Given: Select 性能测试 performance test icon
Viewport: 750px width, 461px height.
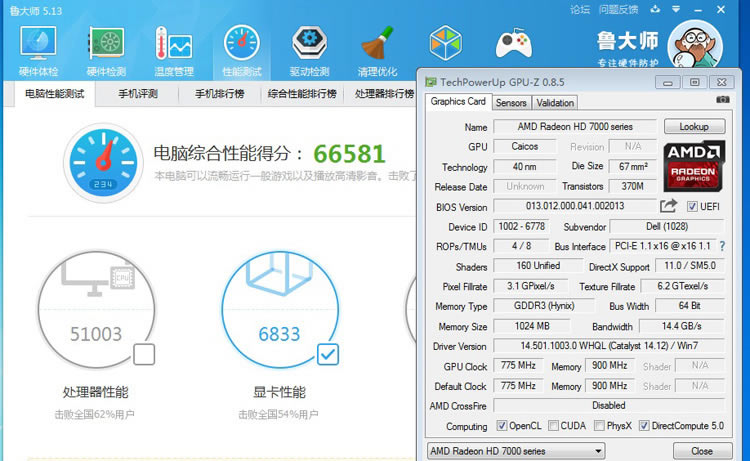Looking at the screenshot, I should coord(242,50).
